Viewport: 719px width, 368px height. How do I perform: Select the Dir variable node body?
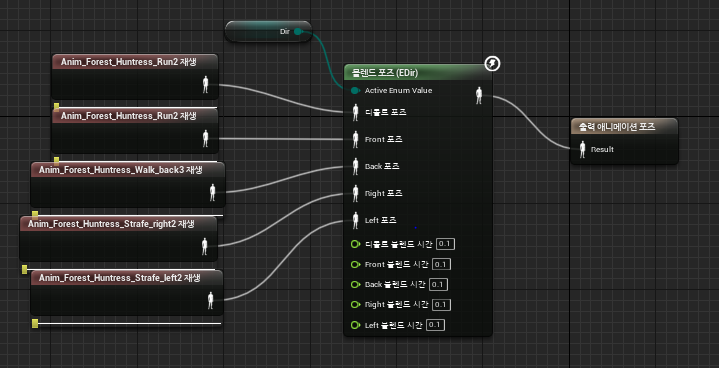(268, 32)
